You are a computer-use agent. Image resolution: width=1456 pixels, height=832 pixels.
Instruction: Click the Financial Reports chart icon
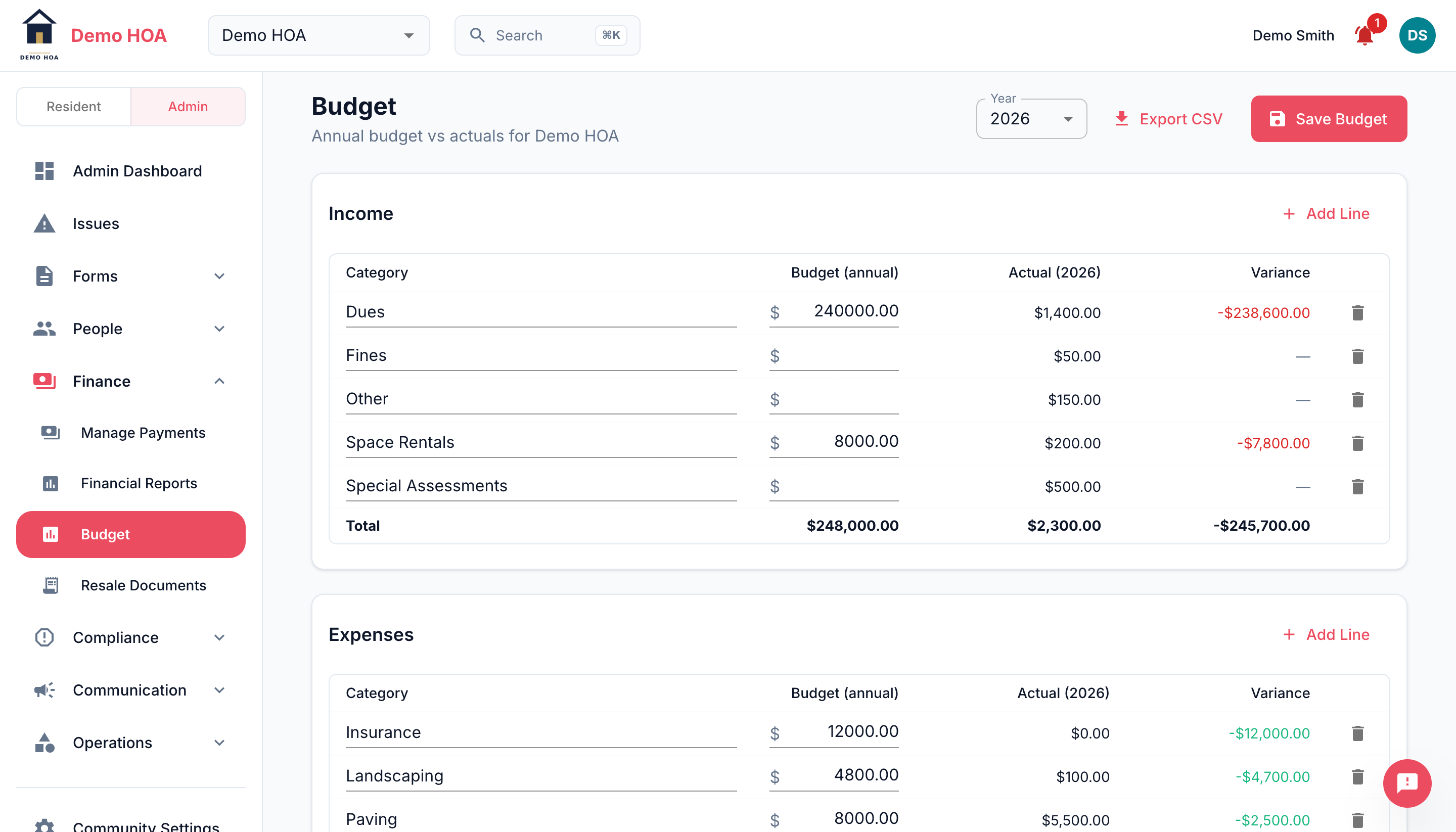(51, 483)
